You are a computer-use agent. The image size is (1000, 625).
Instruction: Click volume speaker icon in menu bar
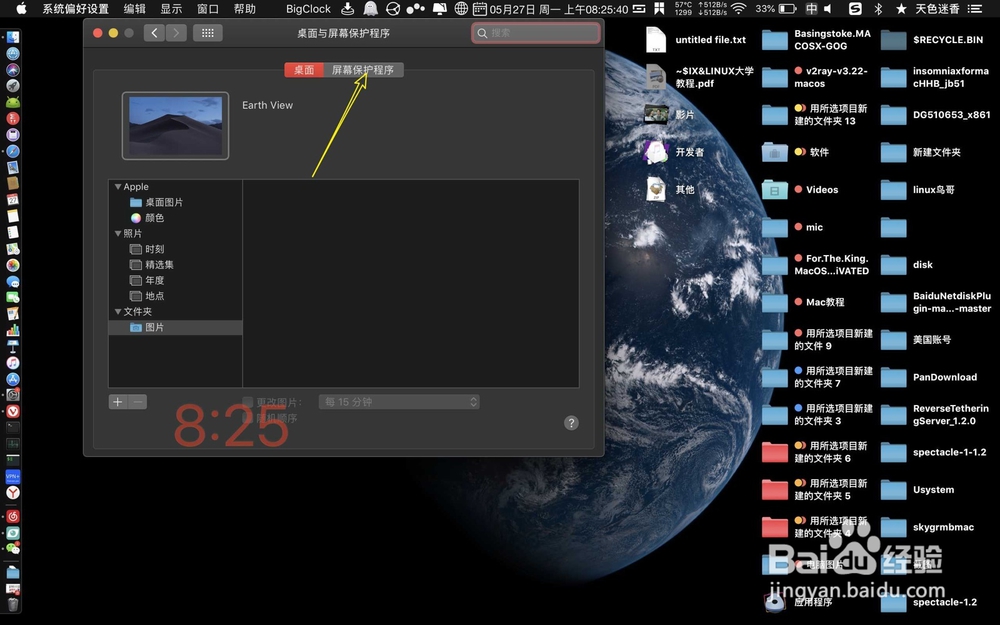click(828, 9)
